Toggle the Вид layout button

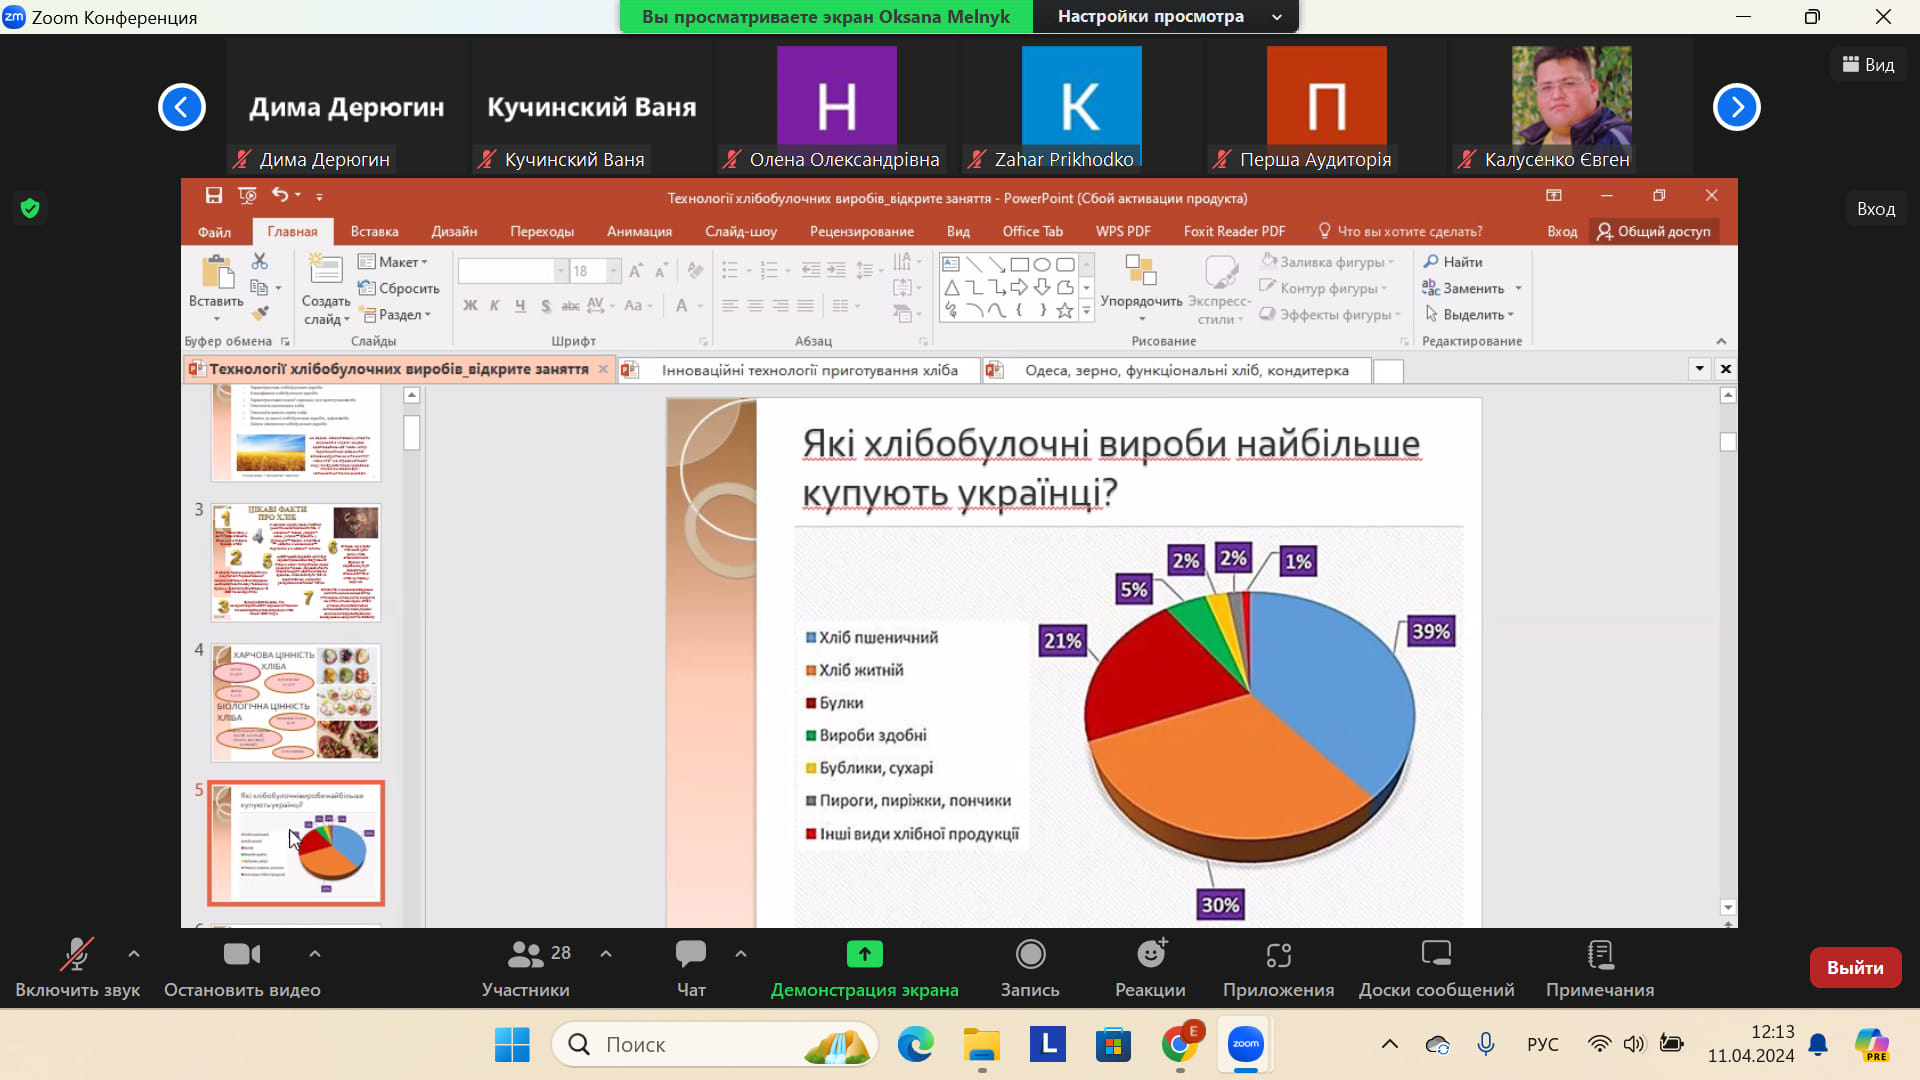click(1868, 65)
